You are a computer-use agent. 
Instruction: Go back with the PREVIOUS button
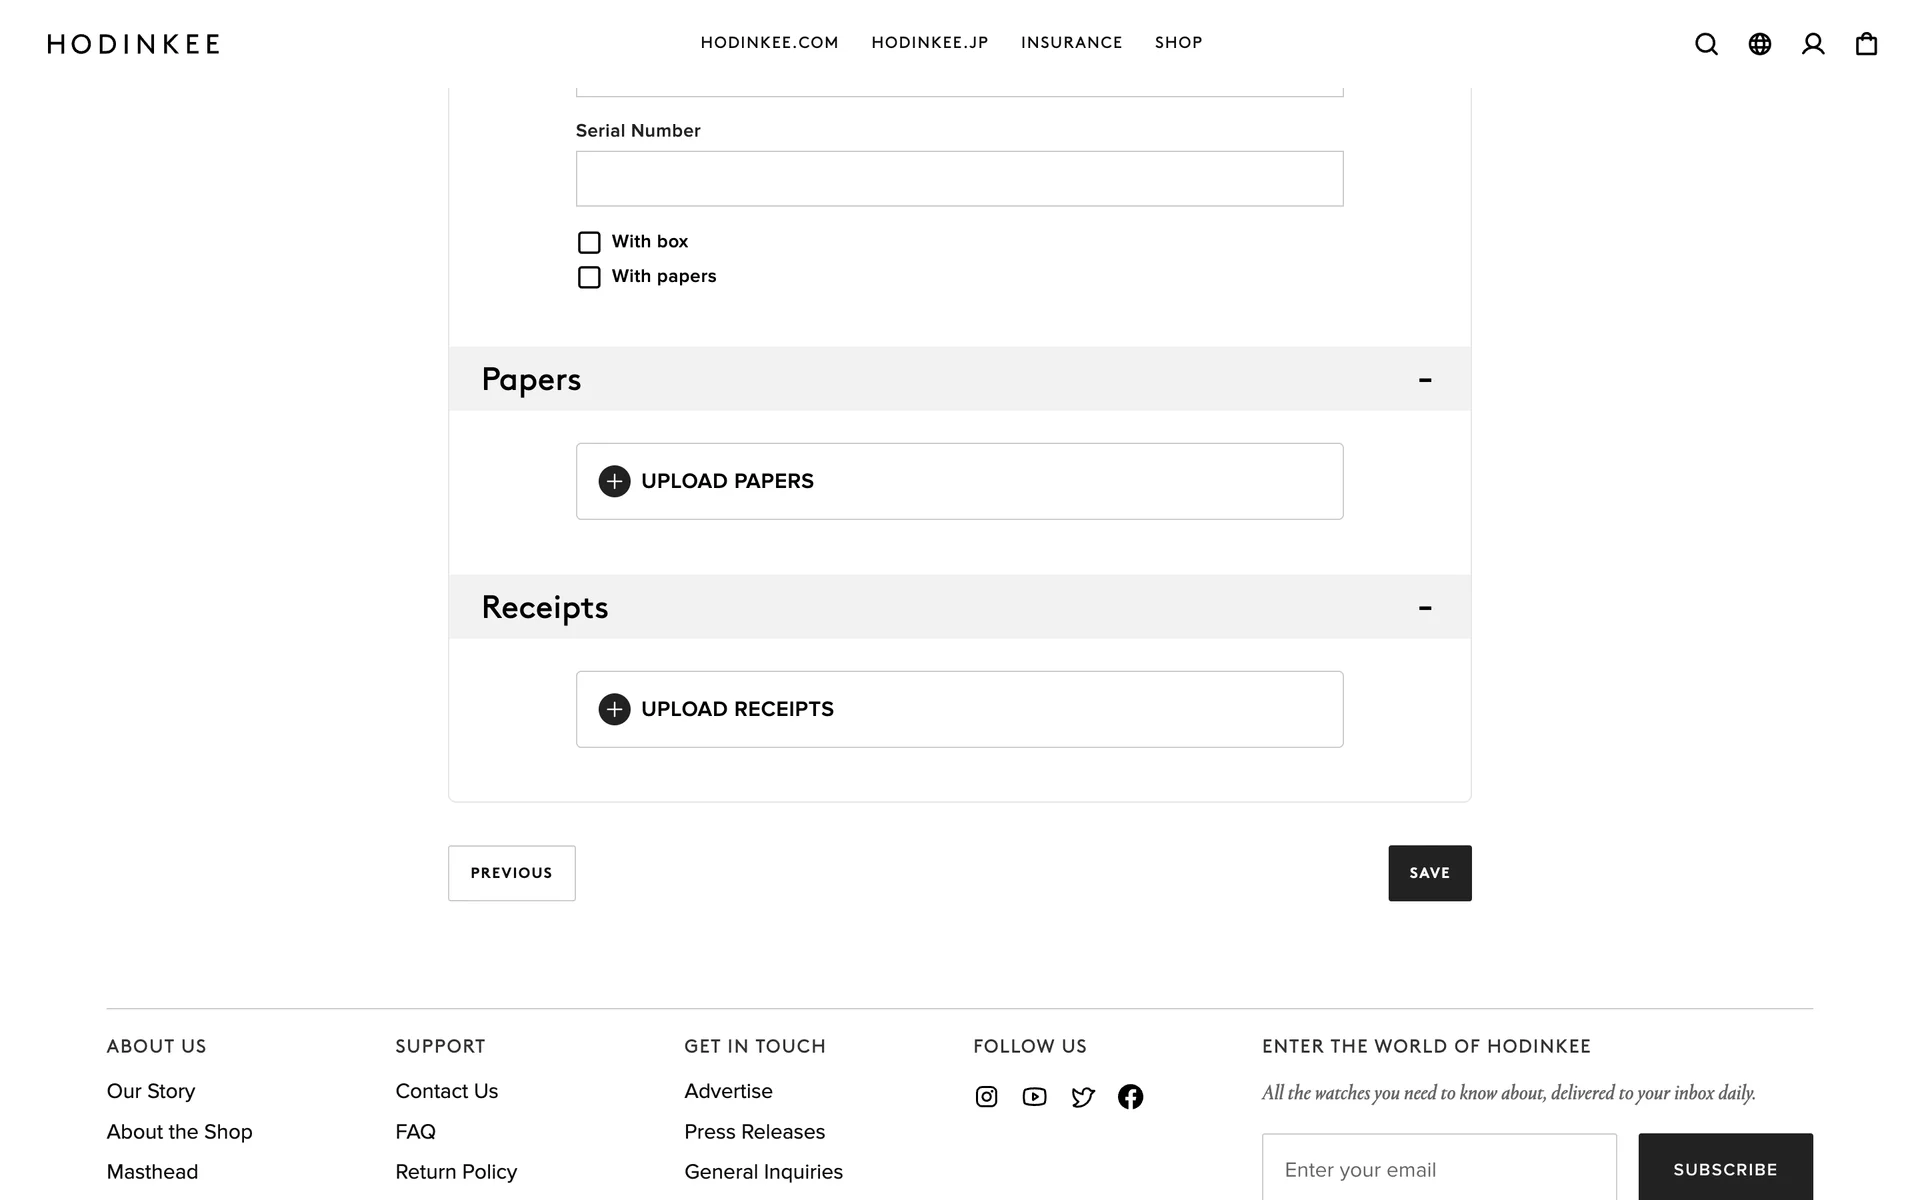pyautogui.click(x=511, y=873)
